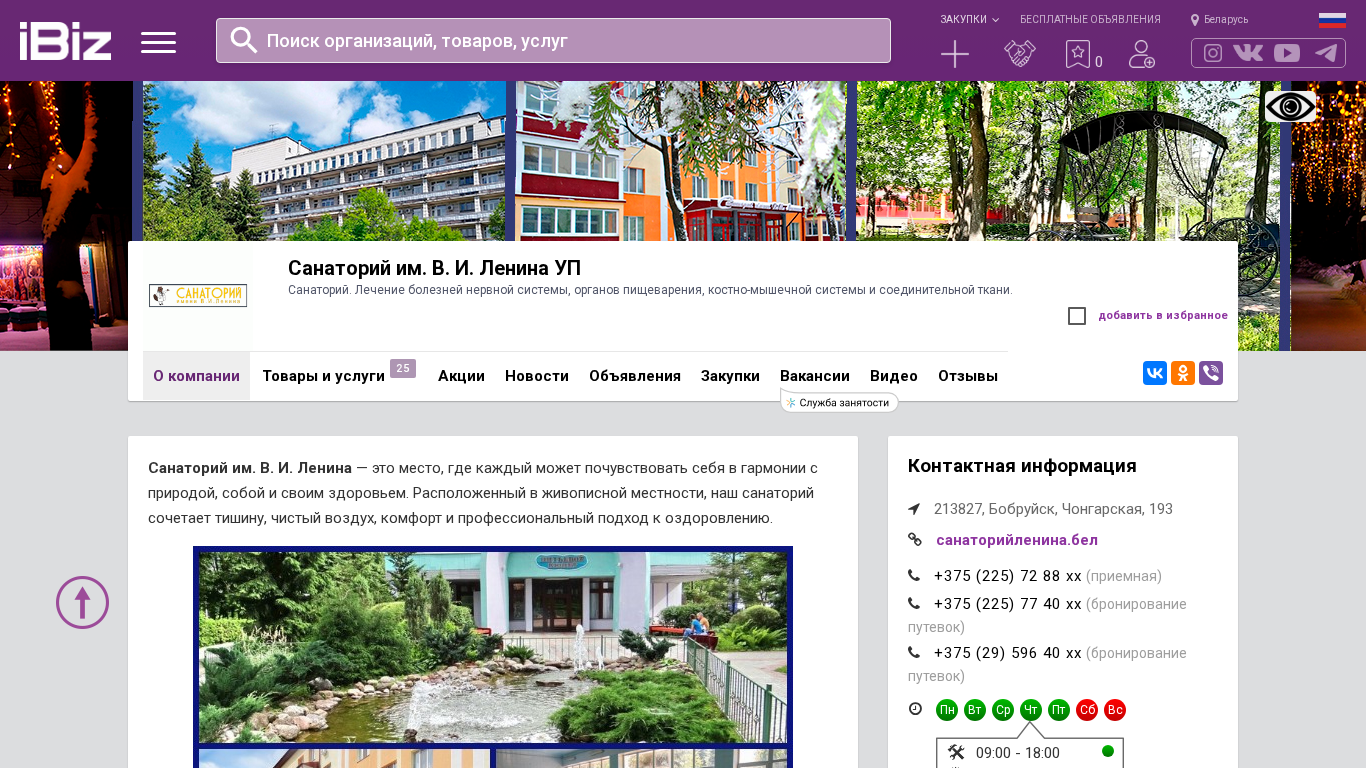
Task: Tick the 'добавить в избранное' checkbox
Action: coord(1077,316)
